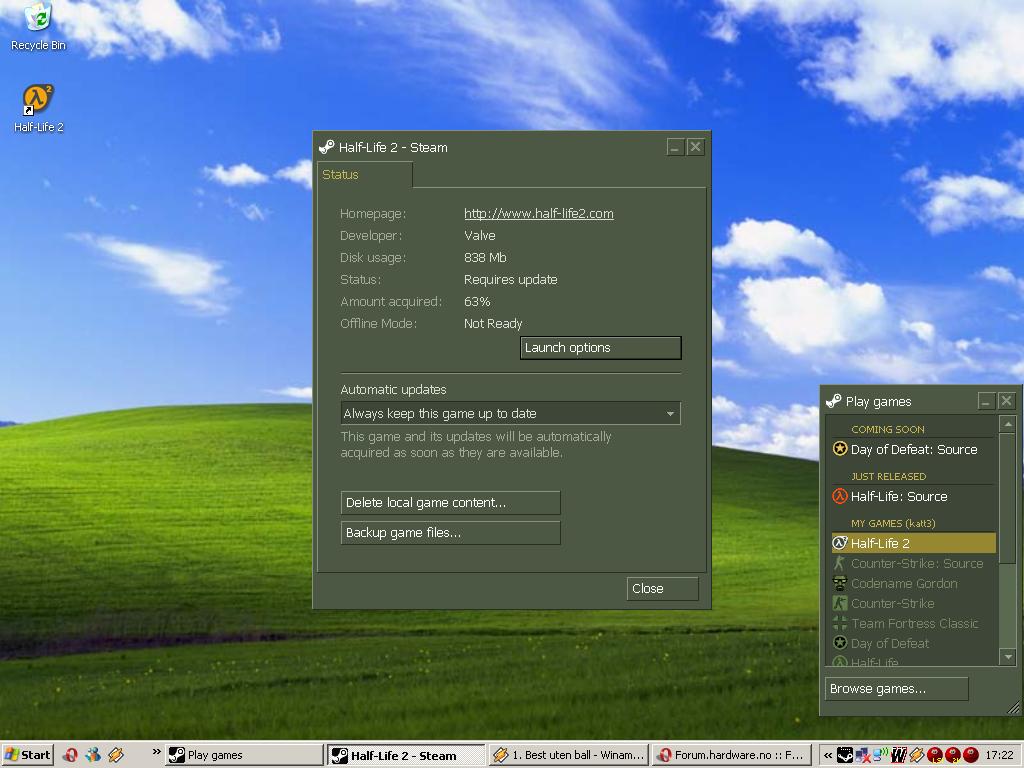Open Winamp from the quick launch bar
The image size is (1024, 768).
tap(116, 755)
